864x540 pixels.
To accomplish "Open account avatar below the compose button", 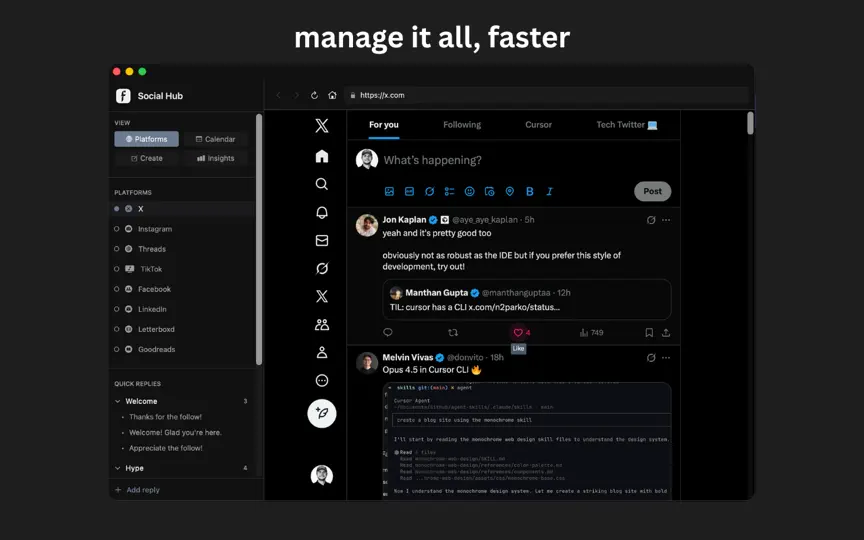I will [322, 475].
